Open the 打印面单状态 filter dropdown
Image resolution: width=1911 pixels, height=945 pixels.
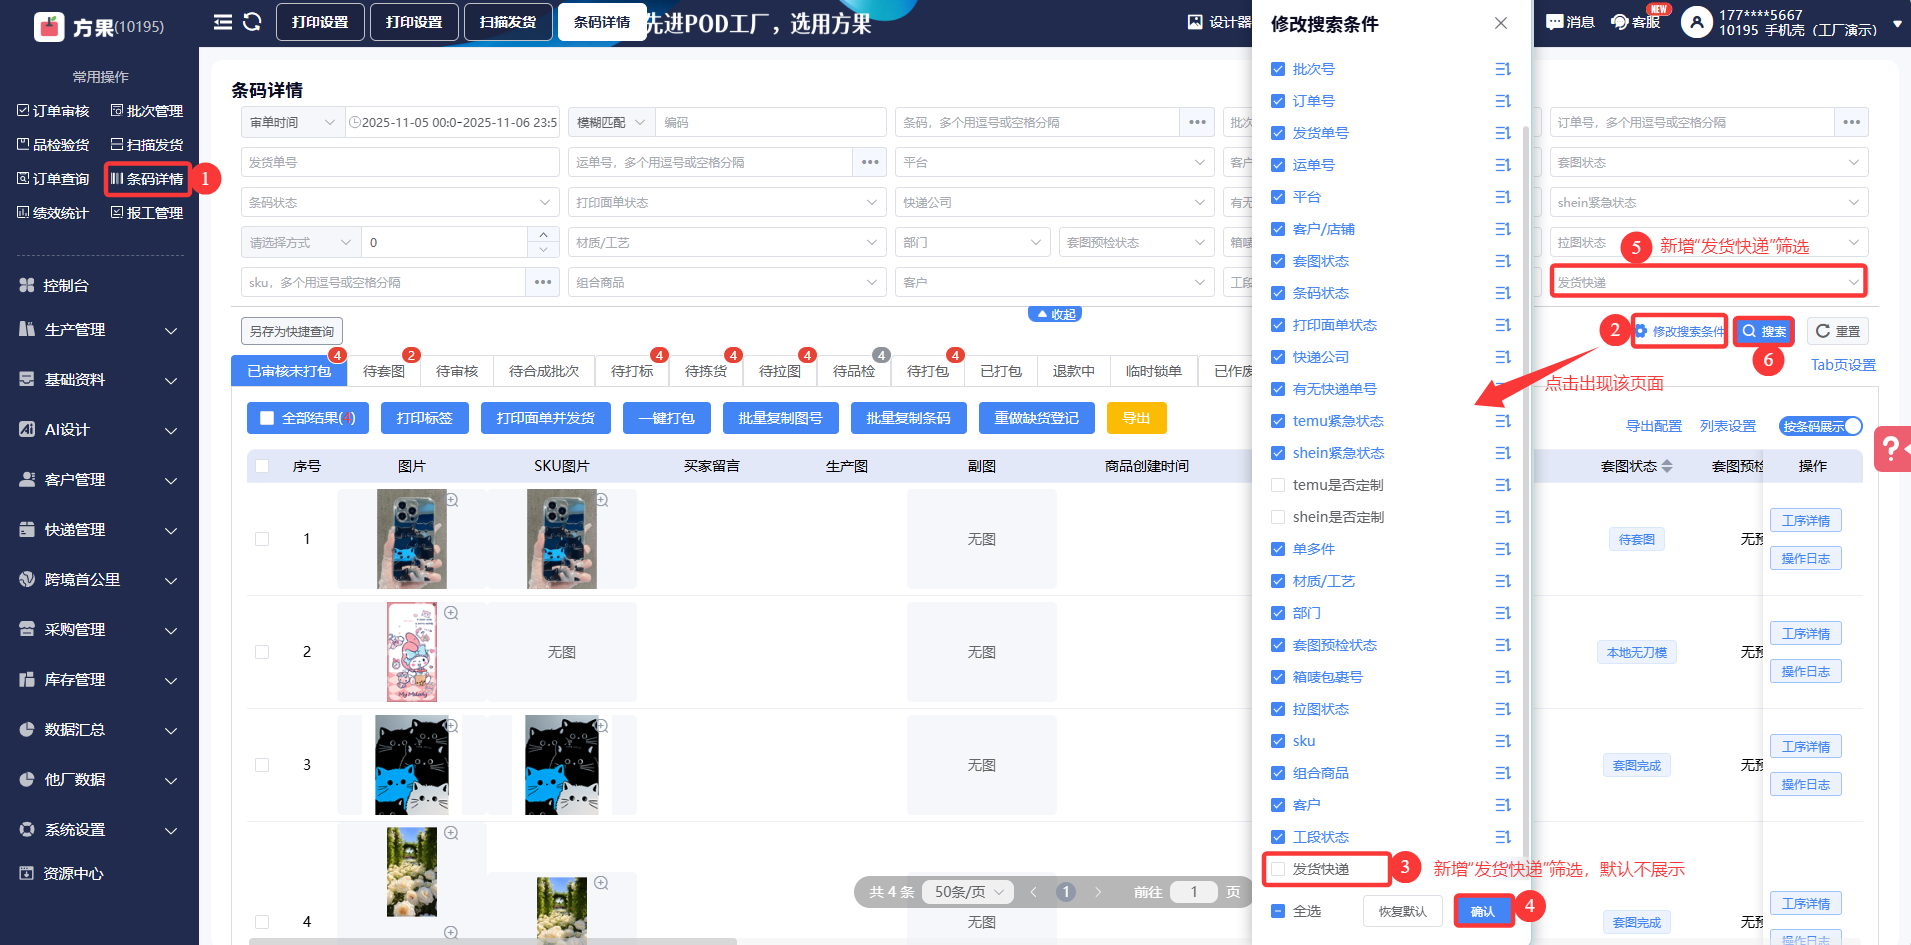727,202
